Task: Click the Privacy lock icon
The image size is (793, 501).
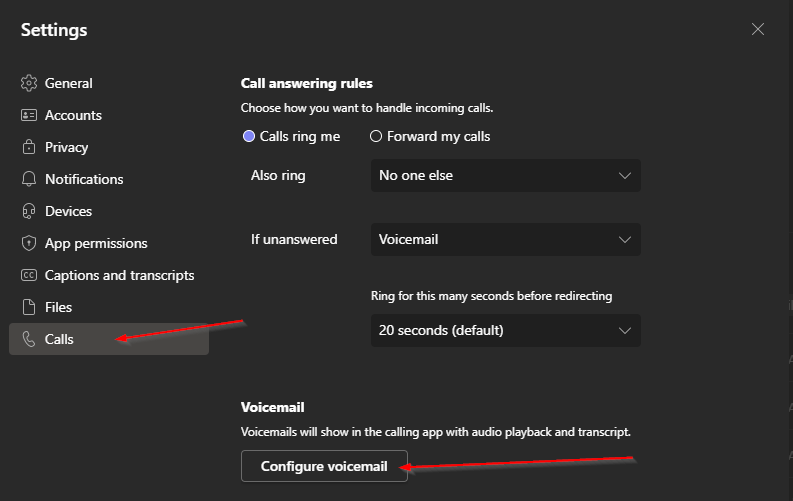Action: coord(29,147)
